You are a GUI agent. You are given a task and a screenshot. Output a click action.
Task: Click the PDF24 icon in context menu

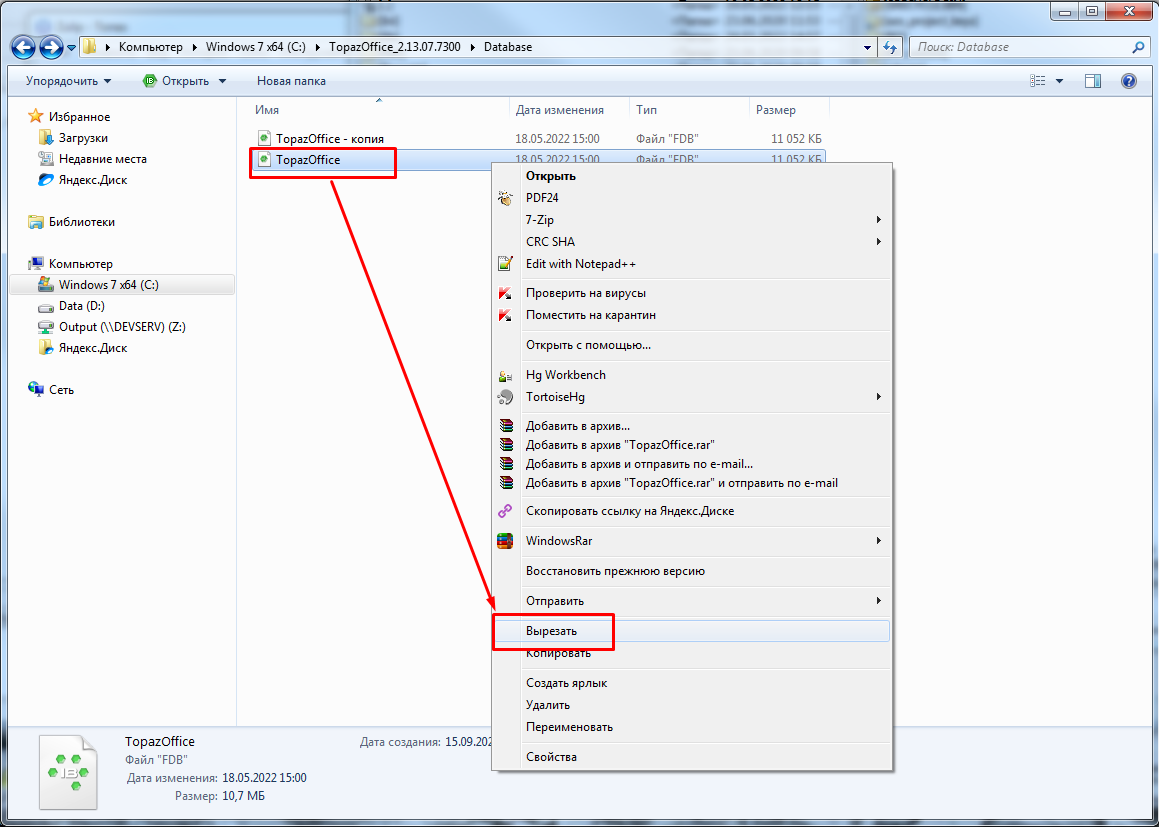[x=506, y=198]
